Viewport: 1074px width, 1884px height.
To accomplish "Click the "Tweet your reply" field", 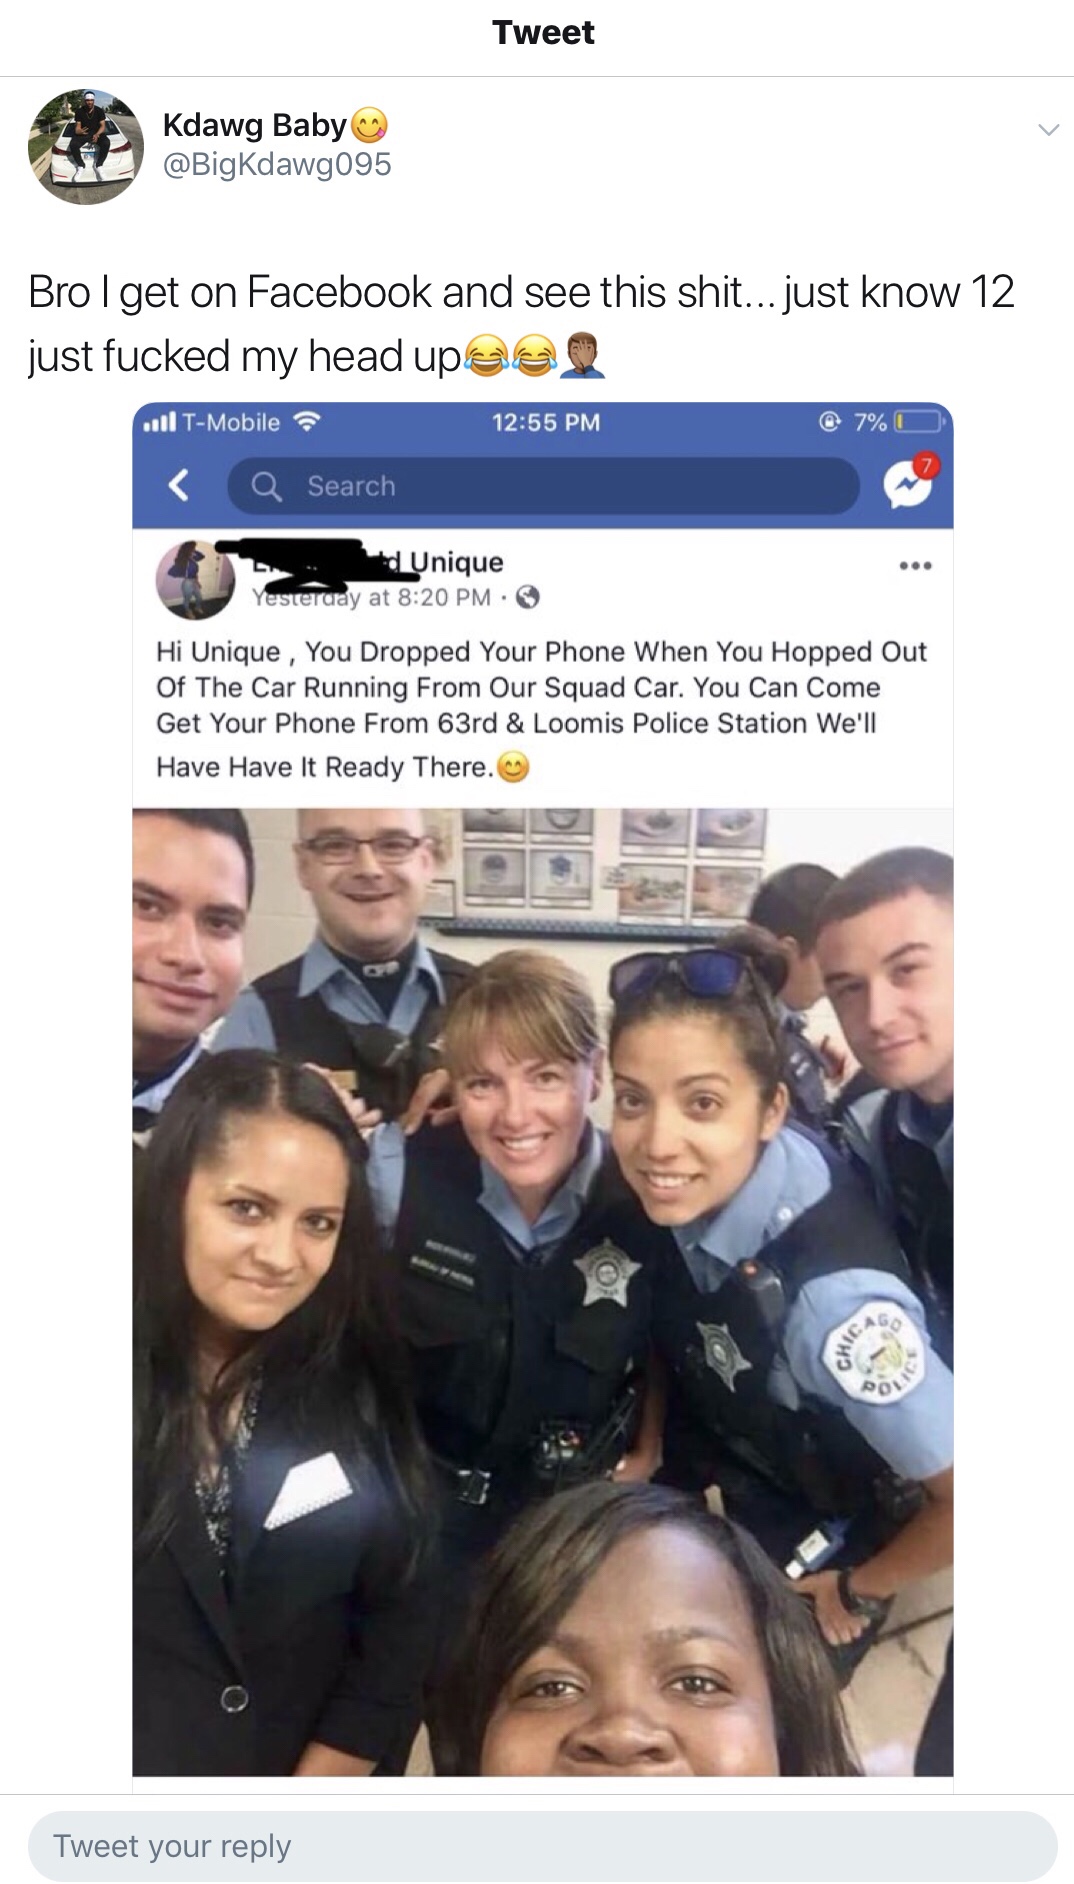I will coord(543,1846).
